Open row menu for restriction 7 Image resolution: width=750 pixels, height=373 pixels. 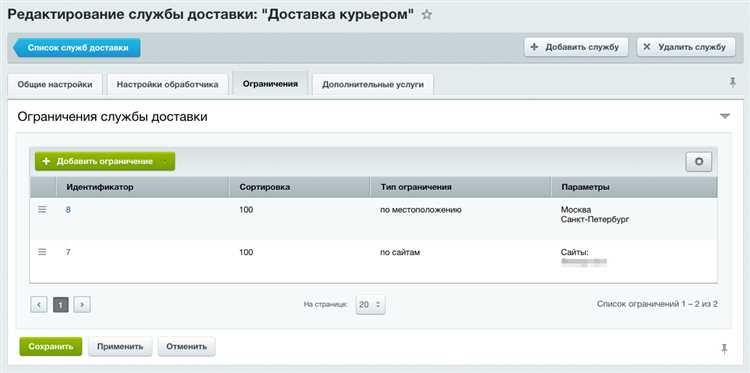[x=42, y=252]
